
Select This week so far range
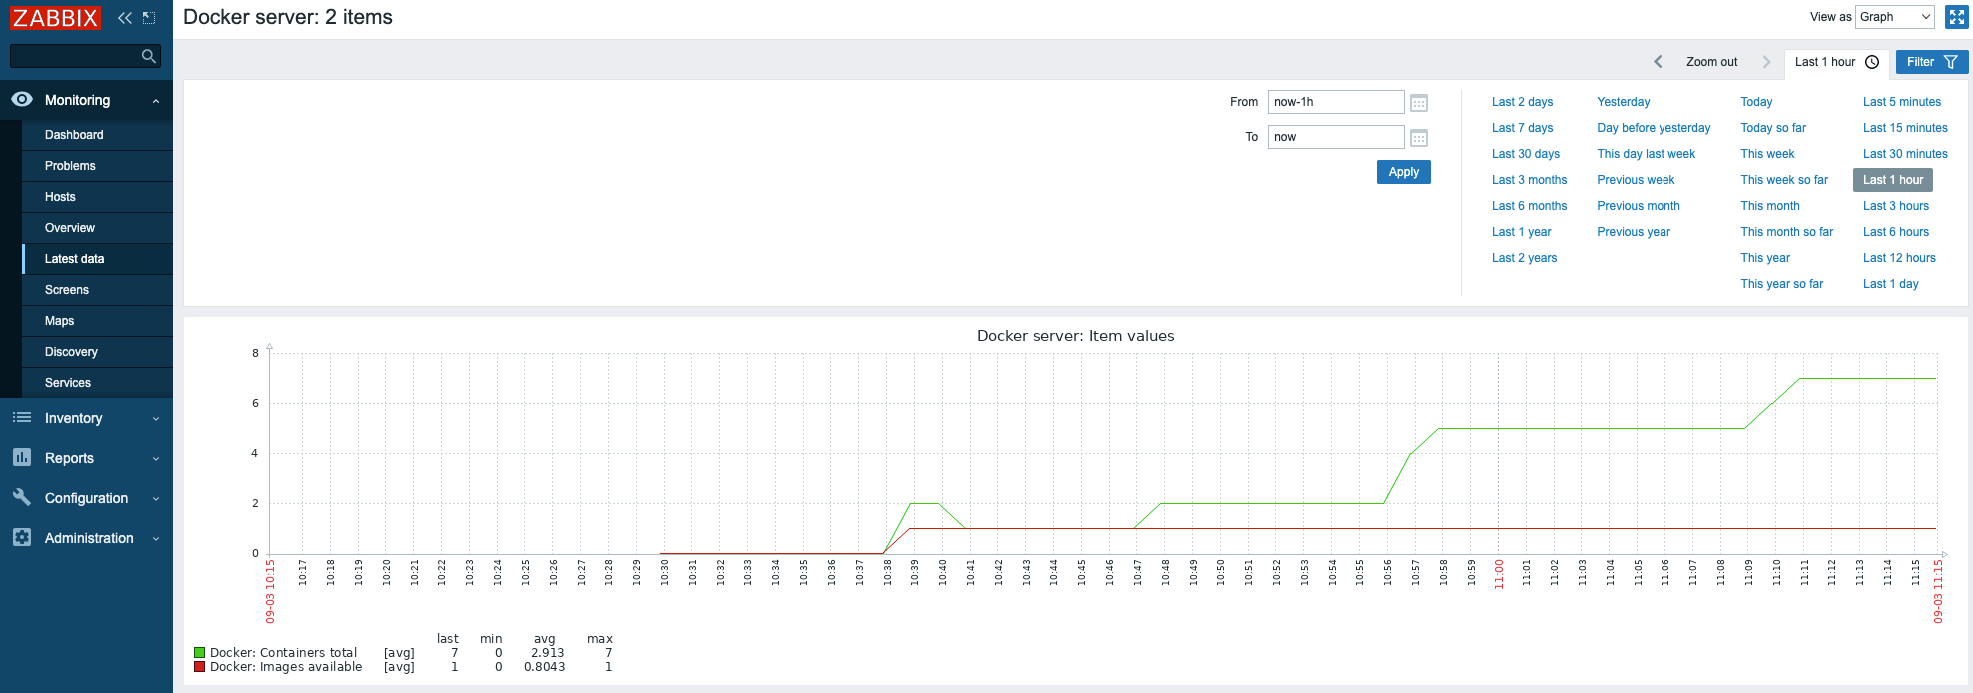point(1784,180)
